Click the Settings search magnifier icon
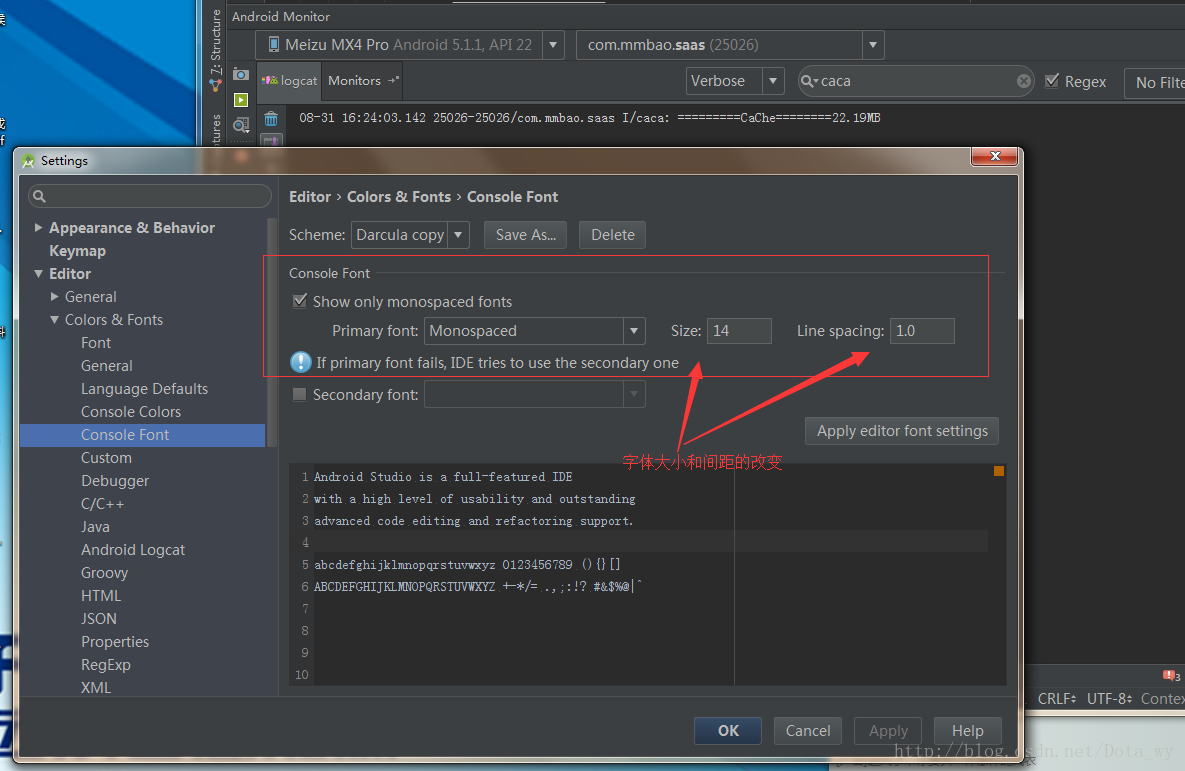The width and height of the screenshot is (1185, 771). coord(39,197)
